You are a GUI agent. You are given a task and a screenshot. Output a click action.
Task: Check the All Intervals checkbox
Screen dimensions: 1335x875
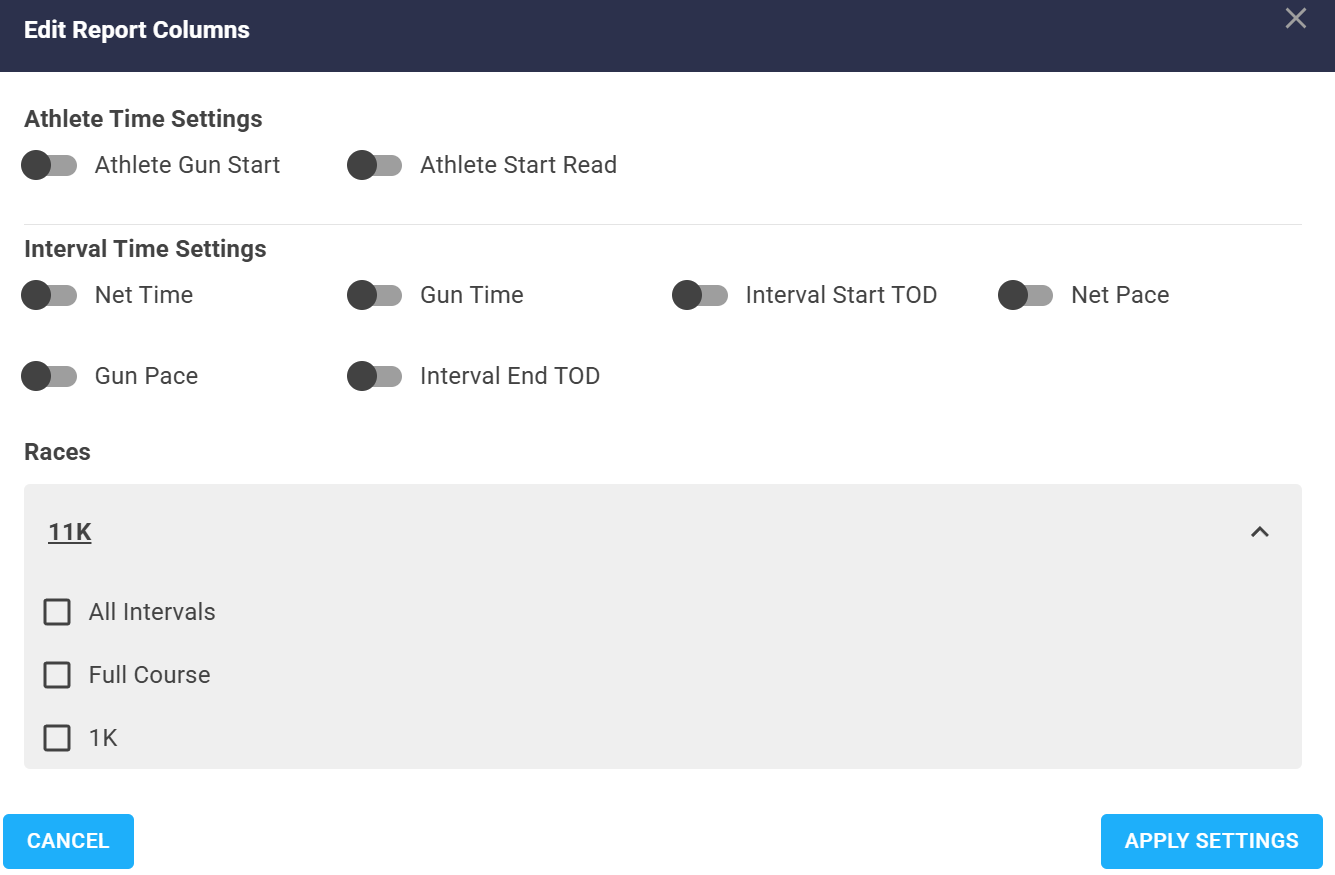click(57, 612)
